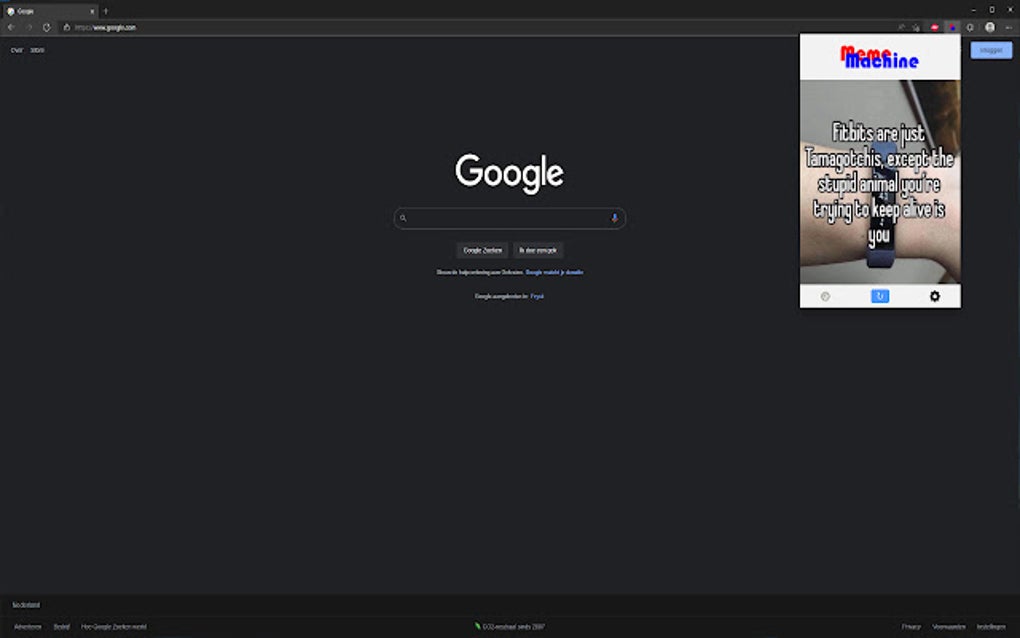
Task: Open the Meme Machine settings gear
Action: pyautogui.click(x=935, y=296)
